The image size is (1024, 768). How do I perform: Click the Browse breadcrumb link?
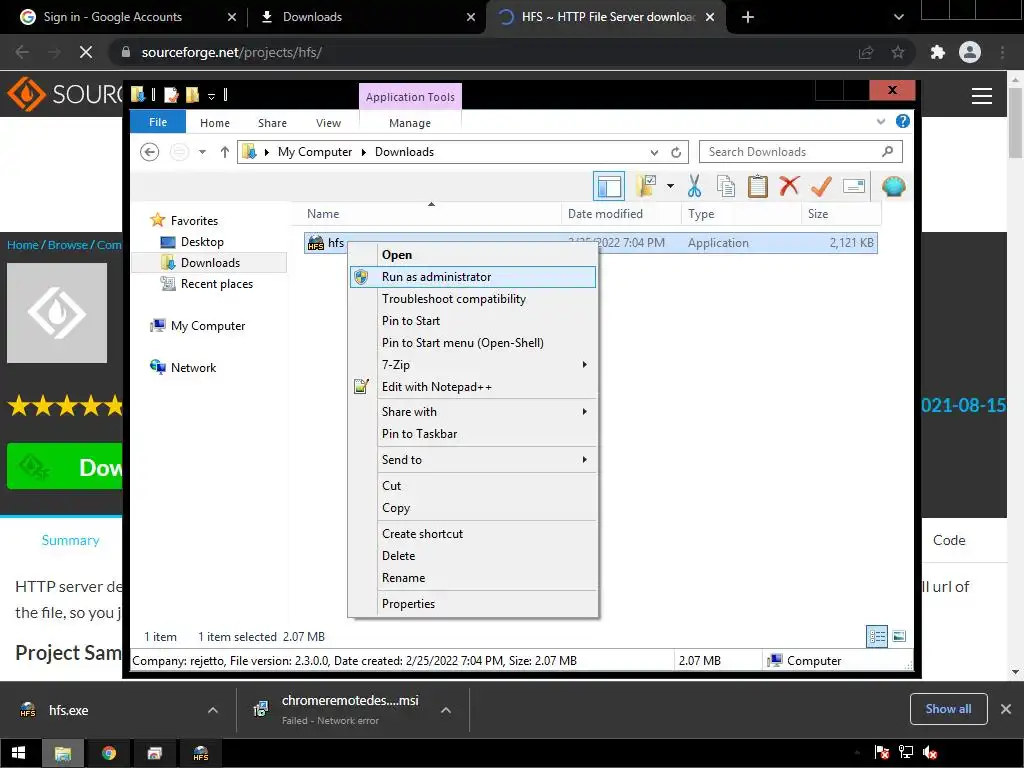[68, 245]
